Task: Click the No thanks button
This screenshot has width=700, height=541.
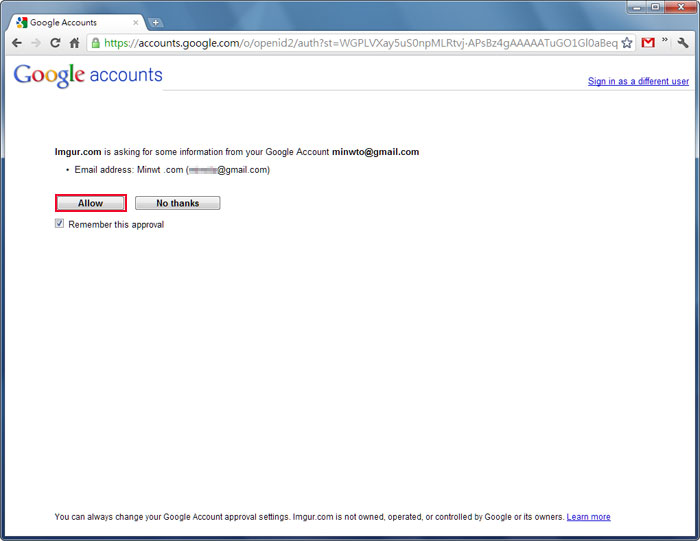Action: pos(178,203)
